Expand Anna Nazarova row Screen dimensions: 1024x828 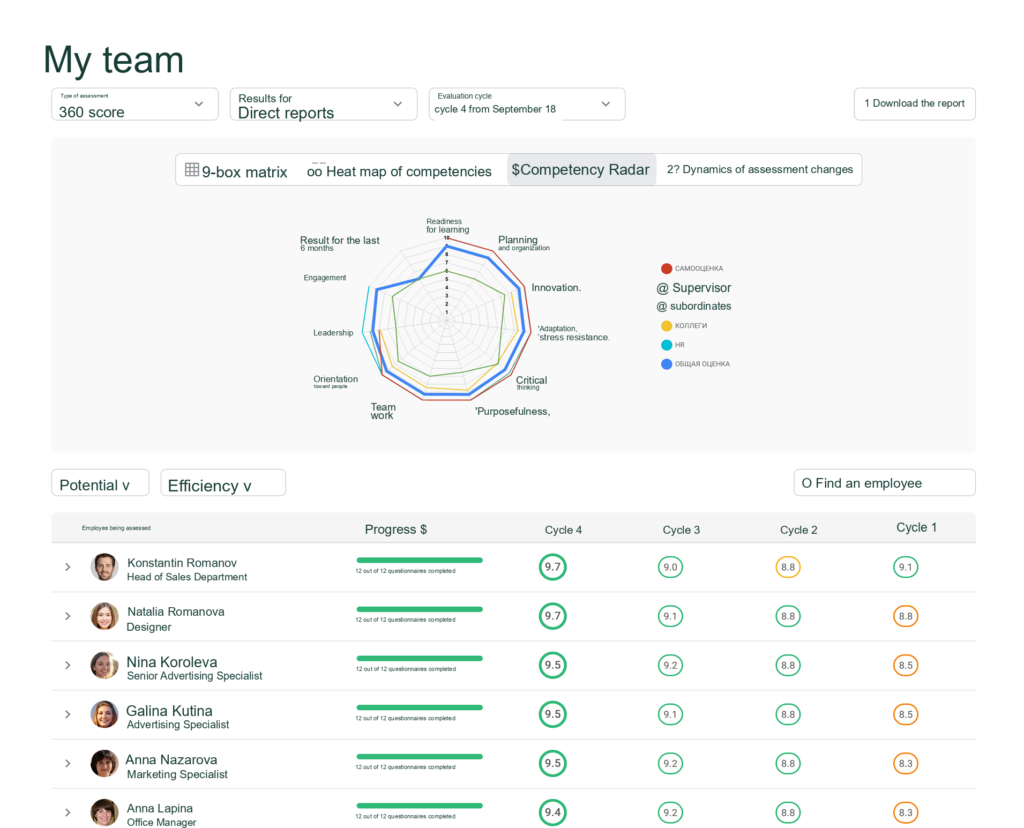[67, 763]
